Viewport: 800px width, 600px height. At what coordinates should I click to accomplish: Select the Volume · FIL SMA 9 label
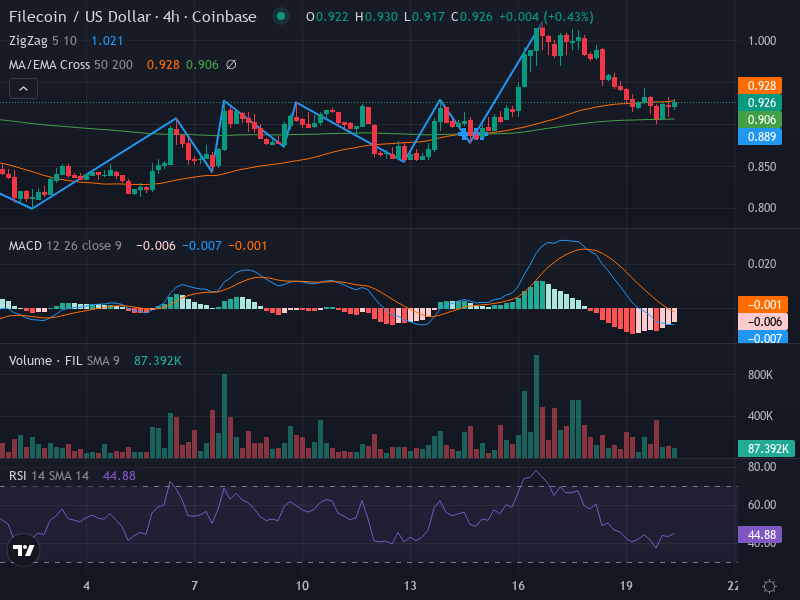(x=64, y=361)
